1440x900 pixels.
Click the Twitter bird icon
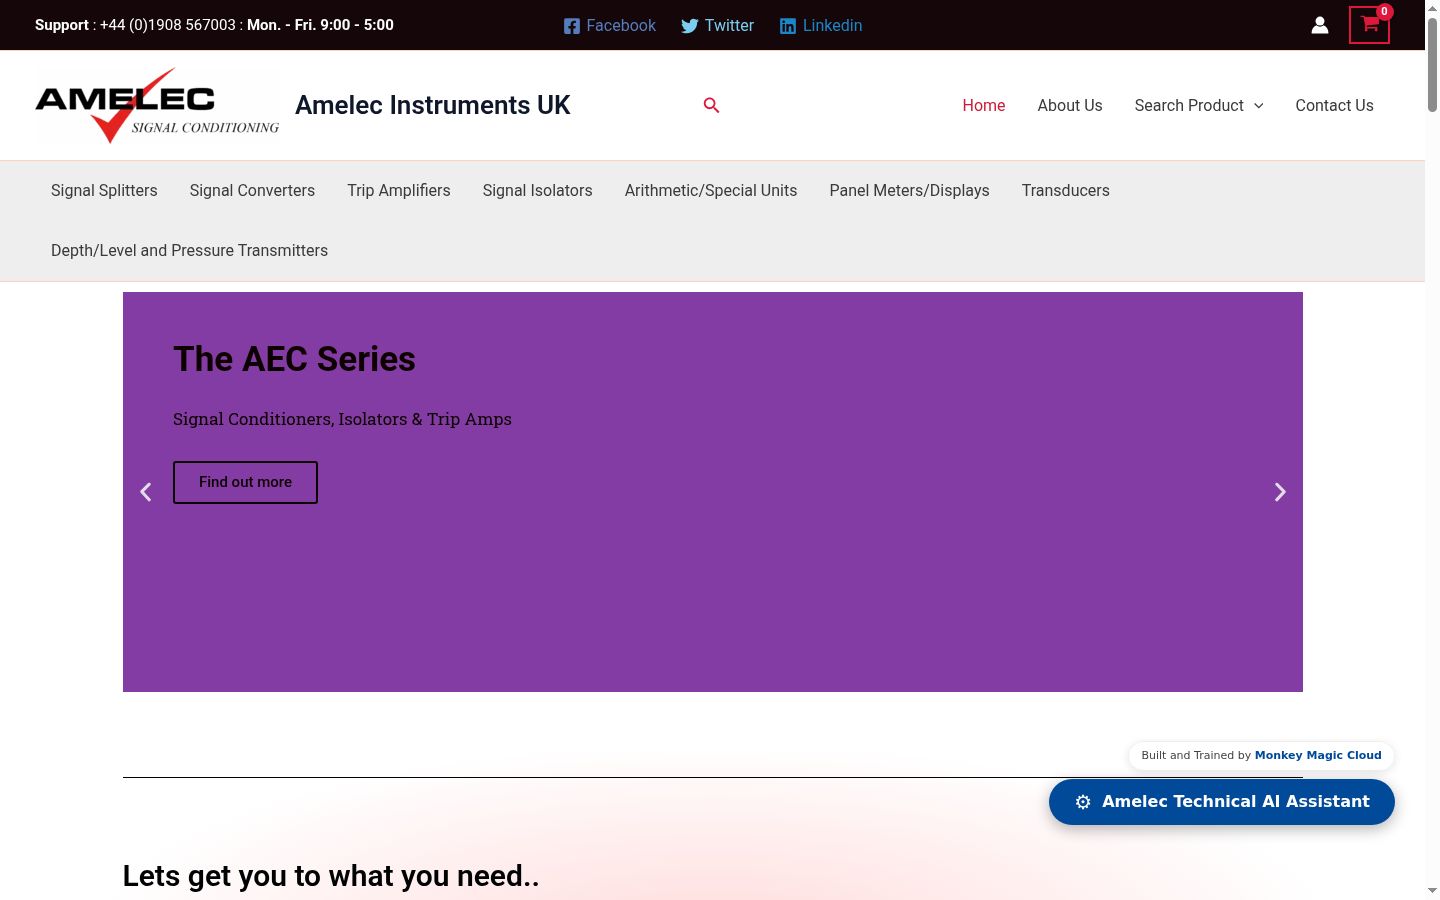(690, 26)
